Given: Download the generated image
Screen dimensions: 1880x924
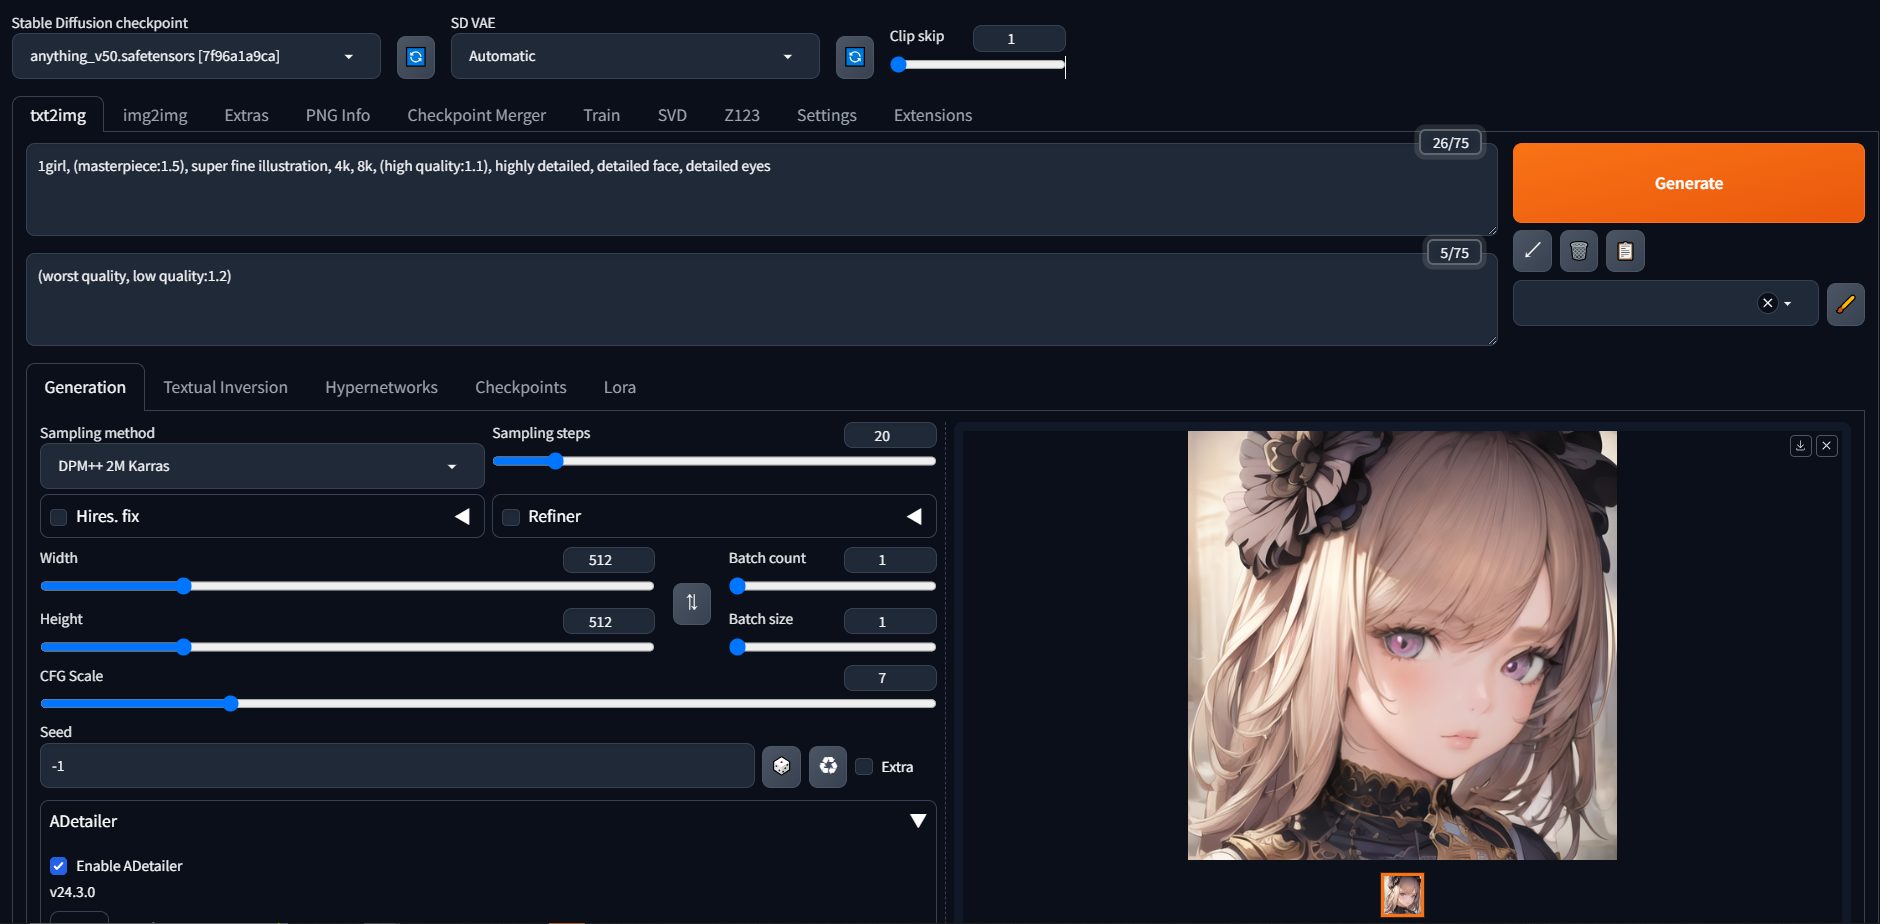Looking at the screenshot, I should (x=1800, y=446).
